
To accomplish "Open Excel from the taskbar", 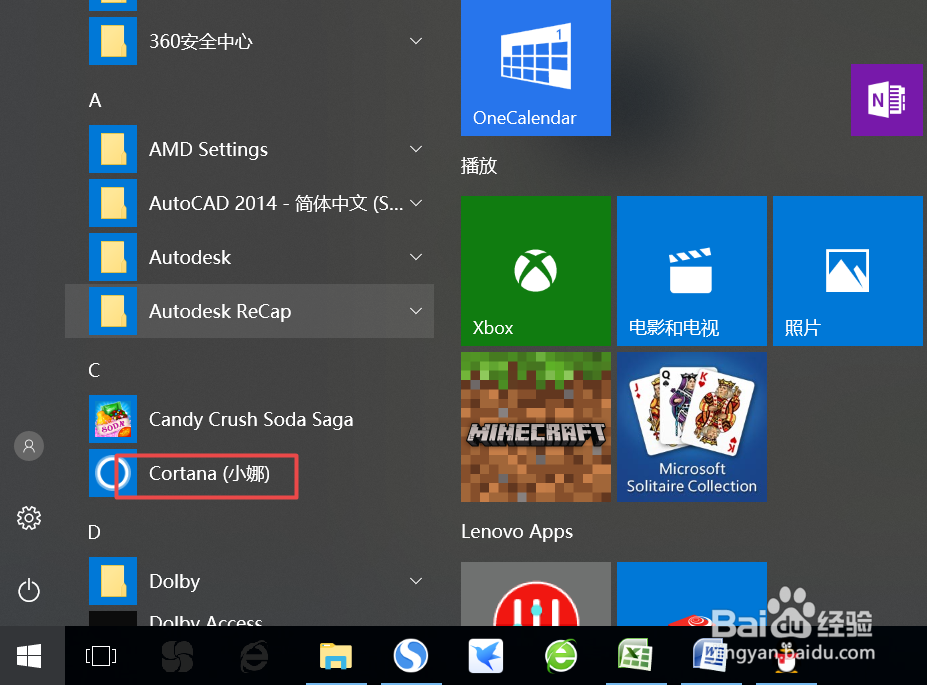I will [635, 656].
